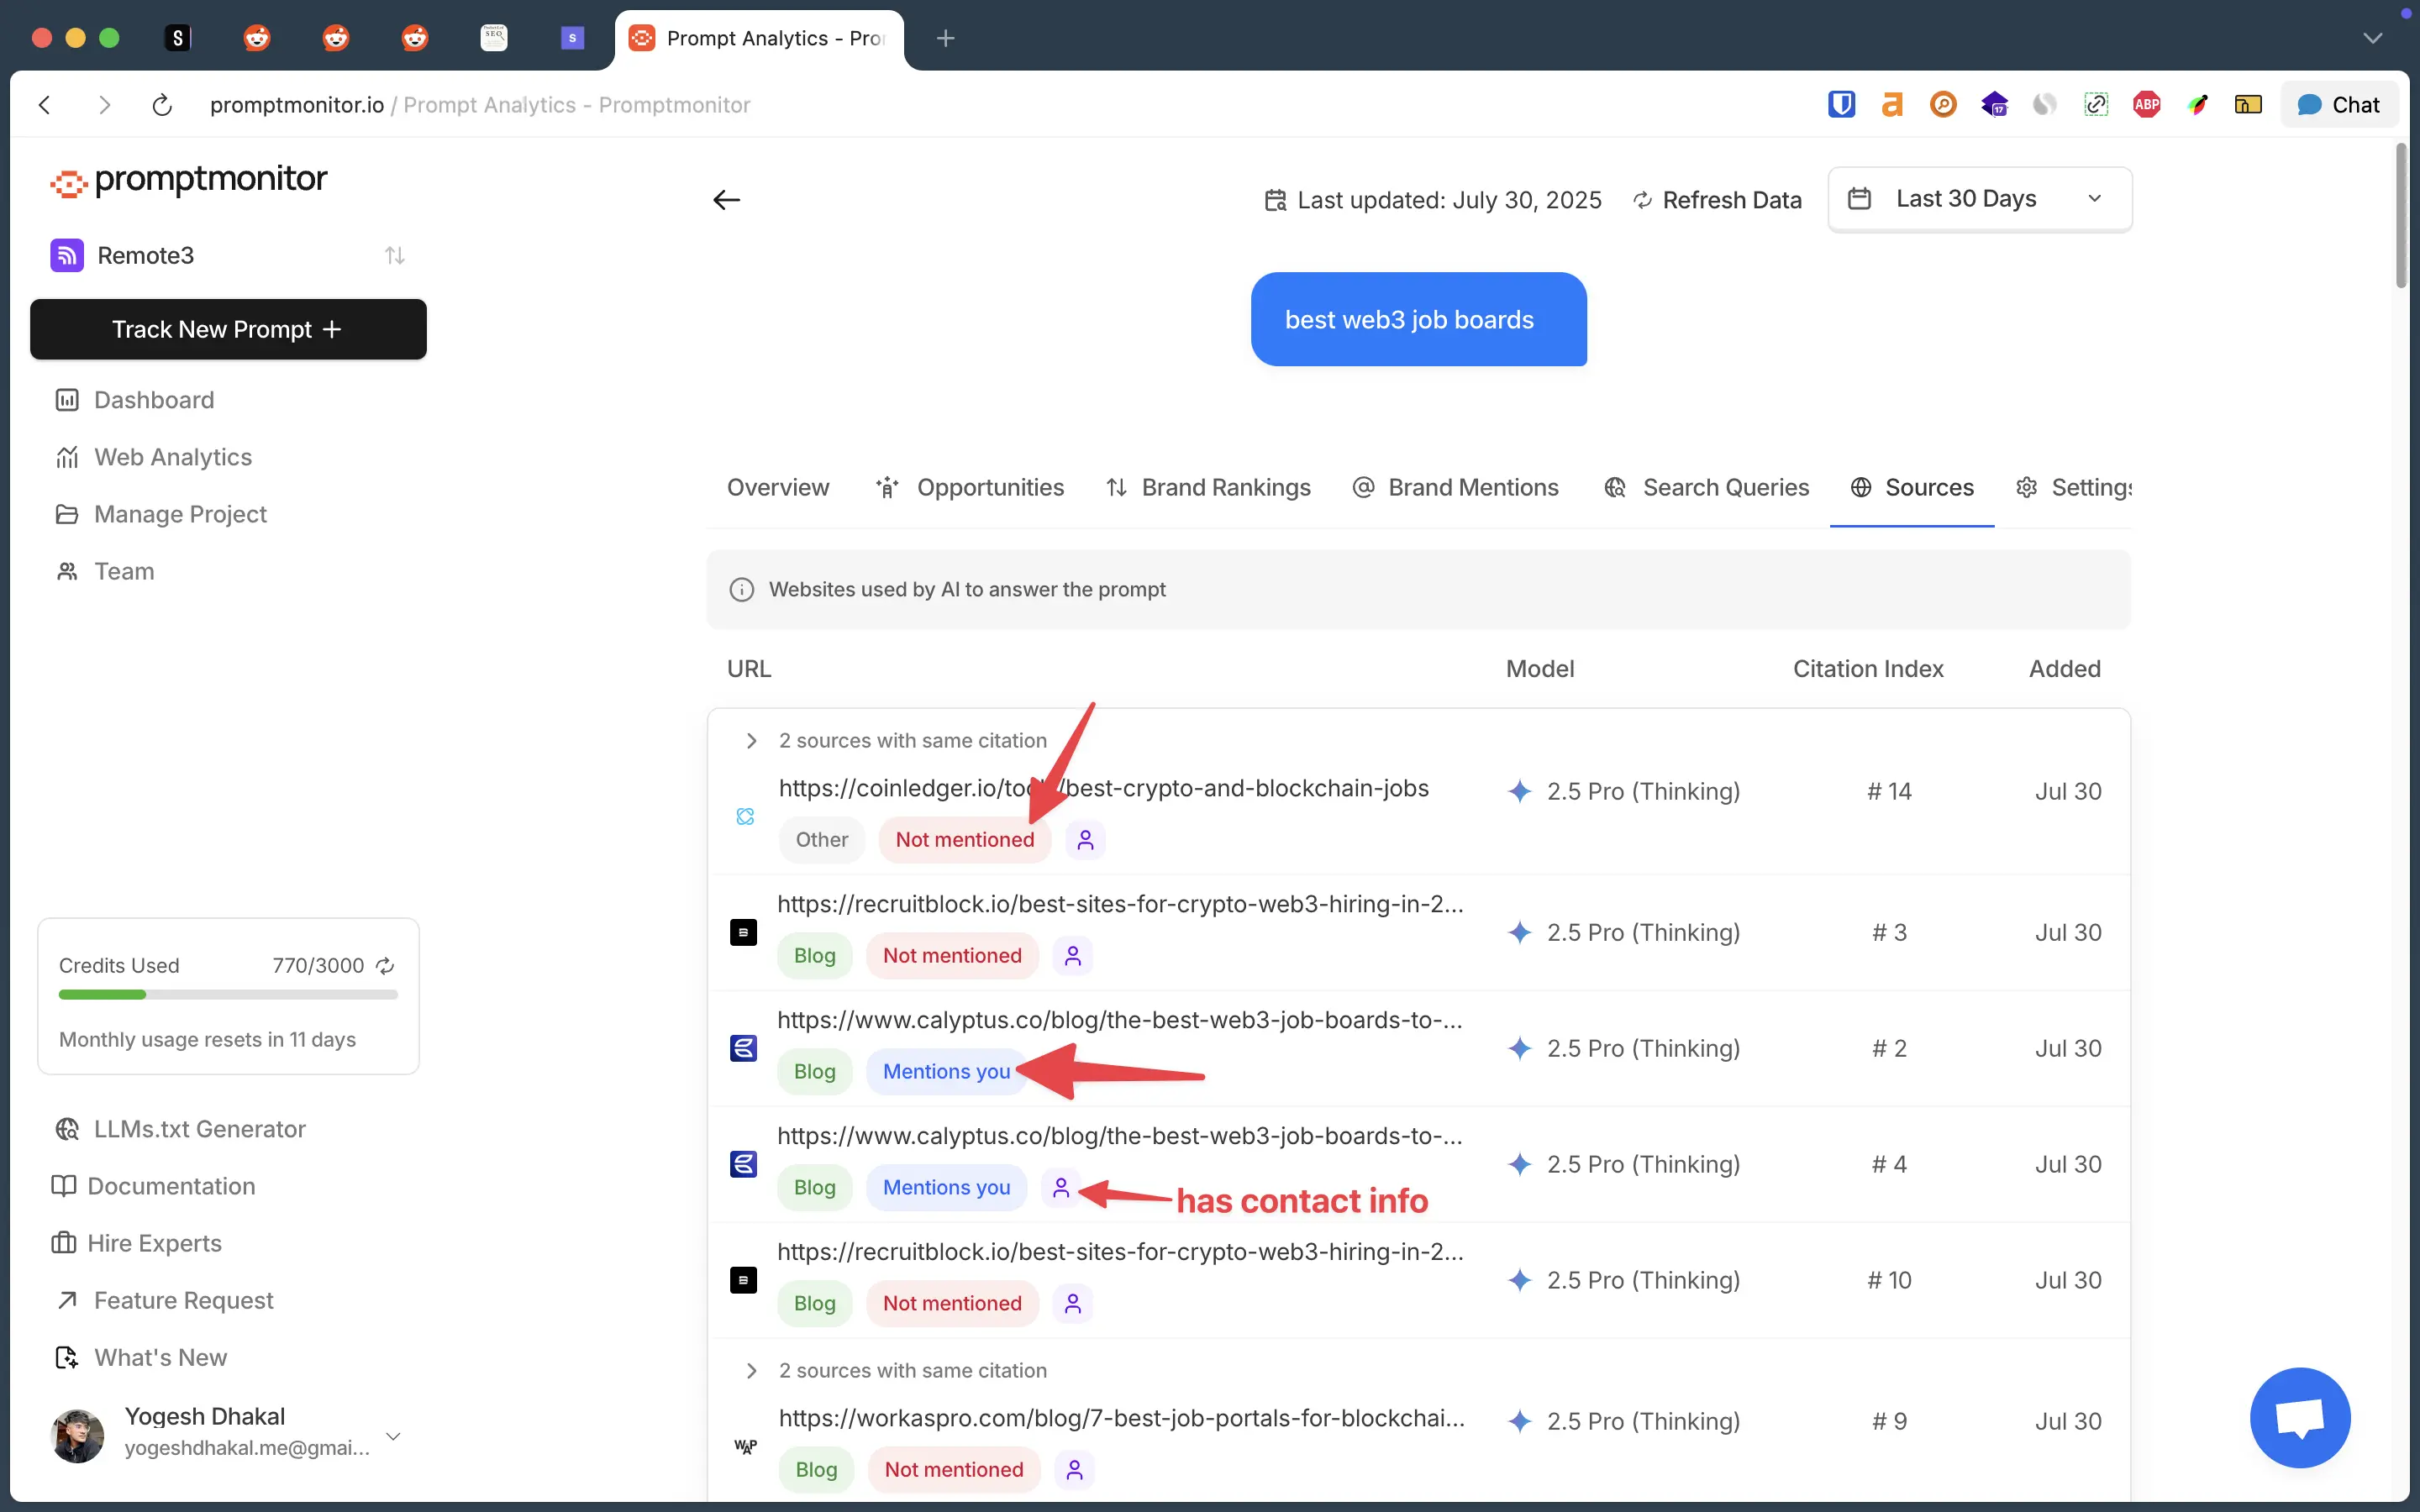Click contact icon in recruitblock #10 row
Image resolution: width=2420 pixels, height=1512 pixels.
click(1073, 1304)
